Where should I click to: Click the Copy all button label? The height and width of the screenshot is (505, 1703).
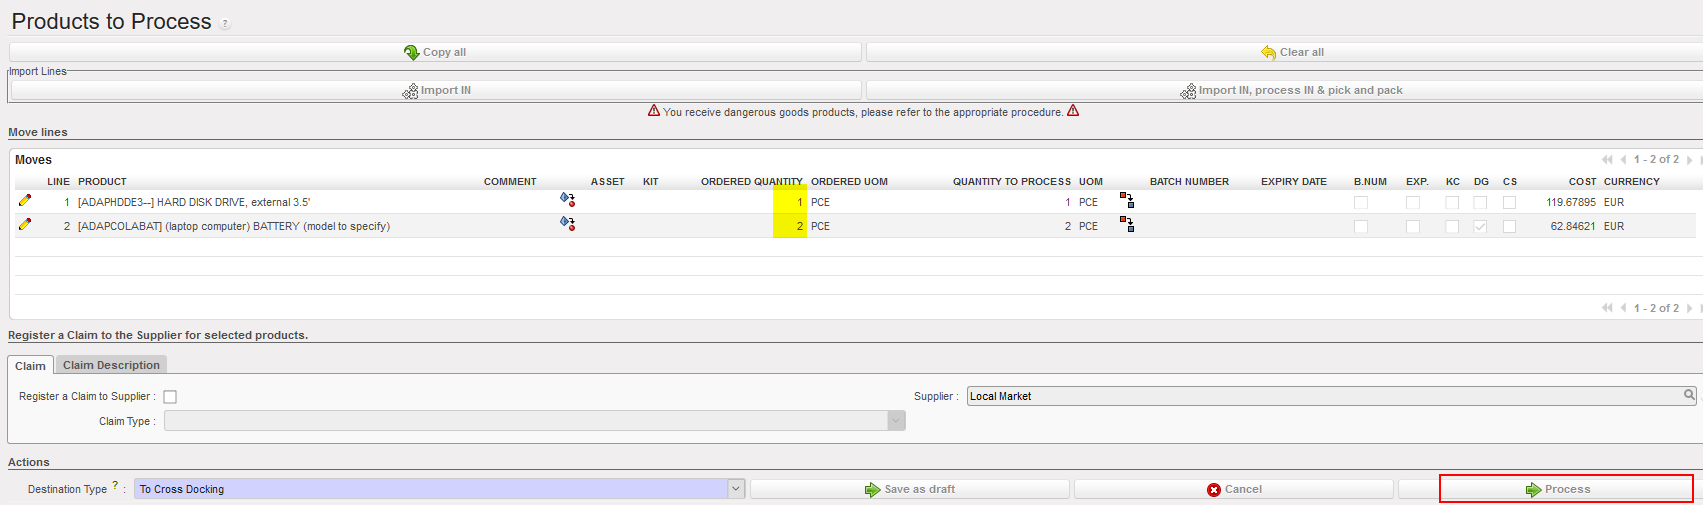444,52
